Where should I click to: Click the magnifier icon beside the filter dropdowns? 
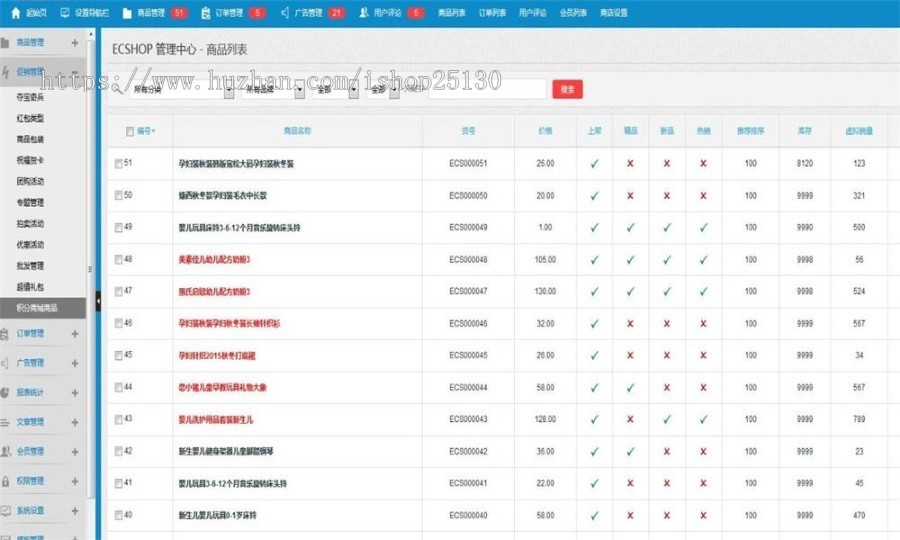coord(118,89)
